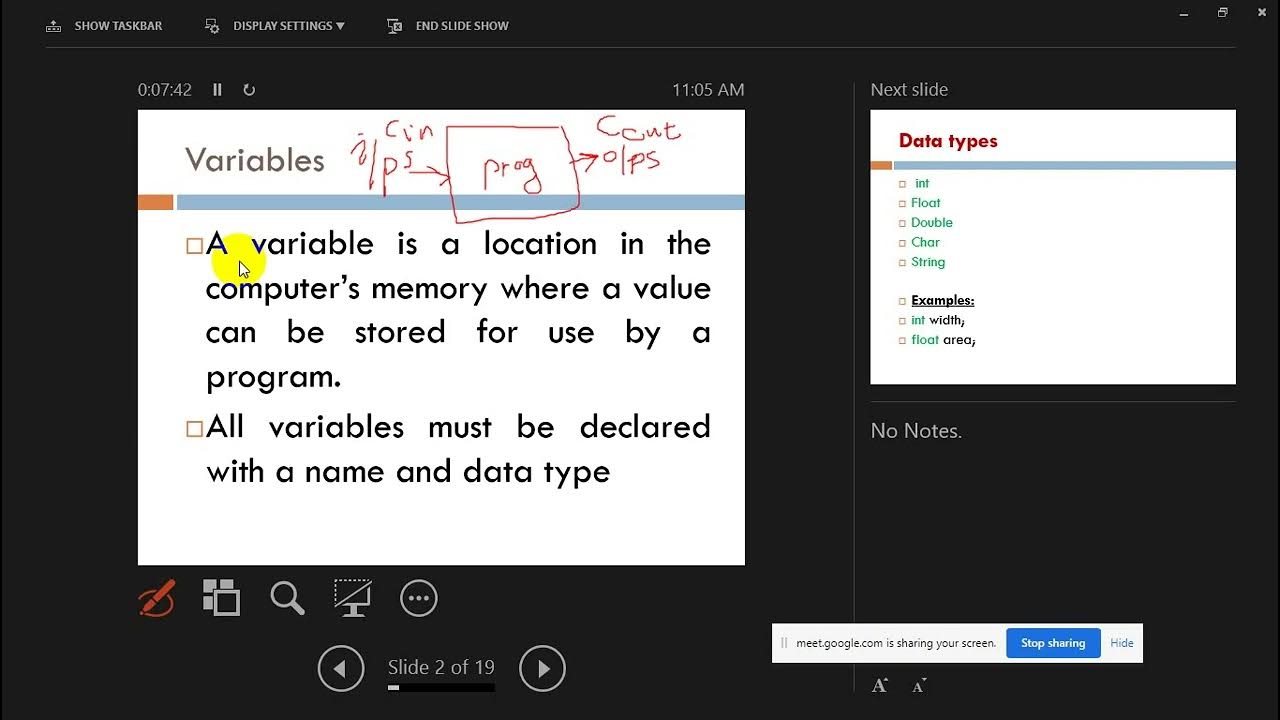1280x720 pixels.
Task: Click 'Double' in next slide preview
Action: pyautogui.click(x=932, y=223)
